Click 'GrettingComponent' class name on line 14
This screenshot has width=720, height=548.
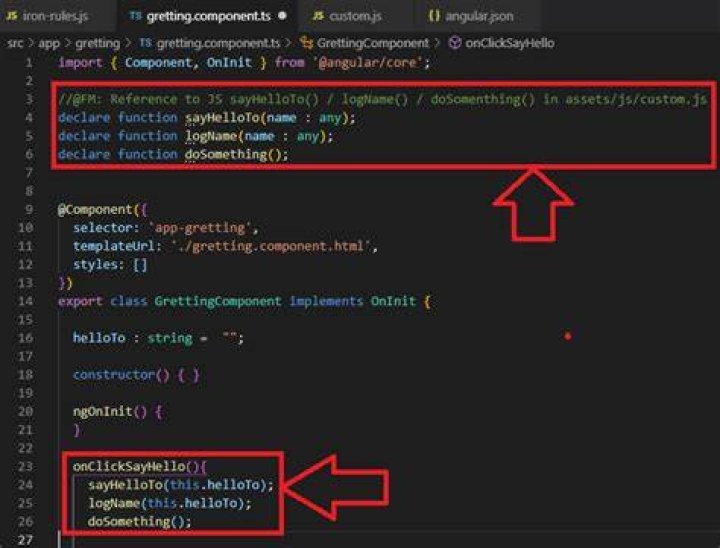pos(218,301)
